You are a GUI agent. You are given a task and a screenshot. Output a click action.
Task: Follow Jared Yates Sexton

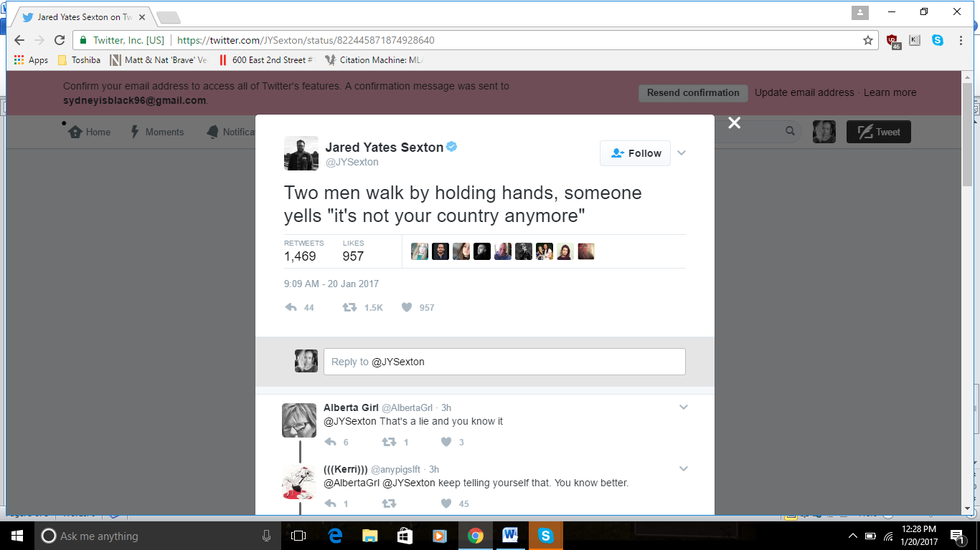pyautogui.click(x=635, y=153)
